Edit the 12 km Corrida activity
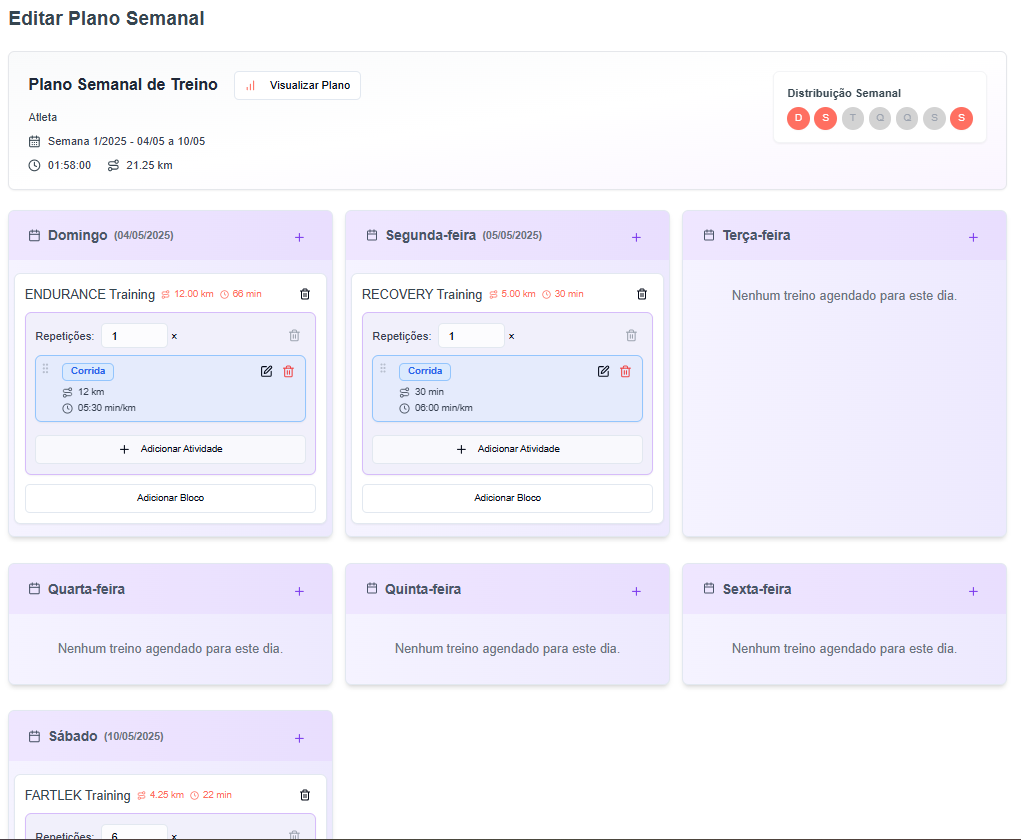This screenshot has width=1021, height=840. click(266, 371)
